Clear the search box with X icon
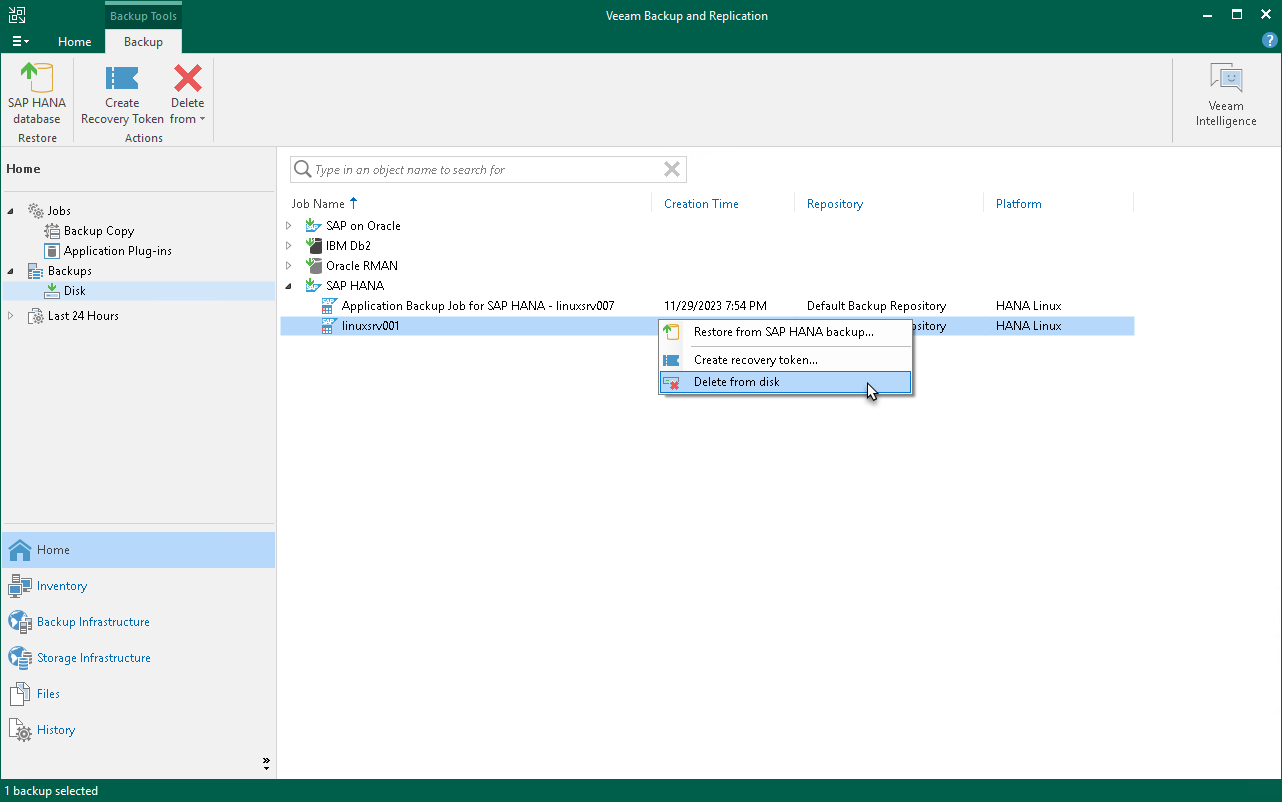Image resolution: width=1282 pixels, height=802 pixels. [672, 169]
